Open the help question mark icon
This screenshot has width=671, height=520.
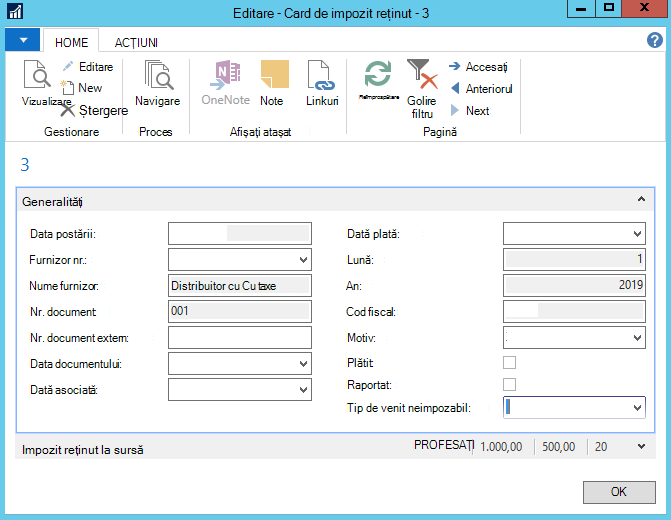655,40
